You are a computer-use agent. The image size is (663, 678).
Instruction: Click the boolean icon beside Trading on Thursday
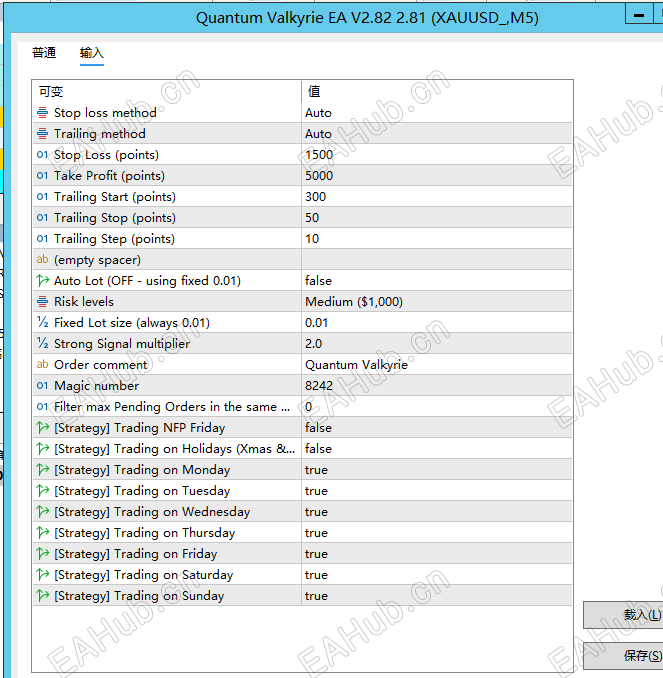(x=42, y=533)
